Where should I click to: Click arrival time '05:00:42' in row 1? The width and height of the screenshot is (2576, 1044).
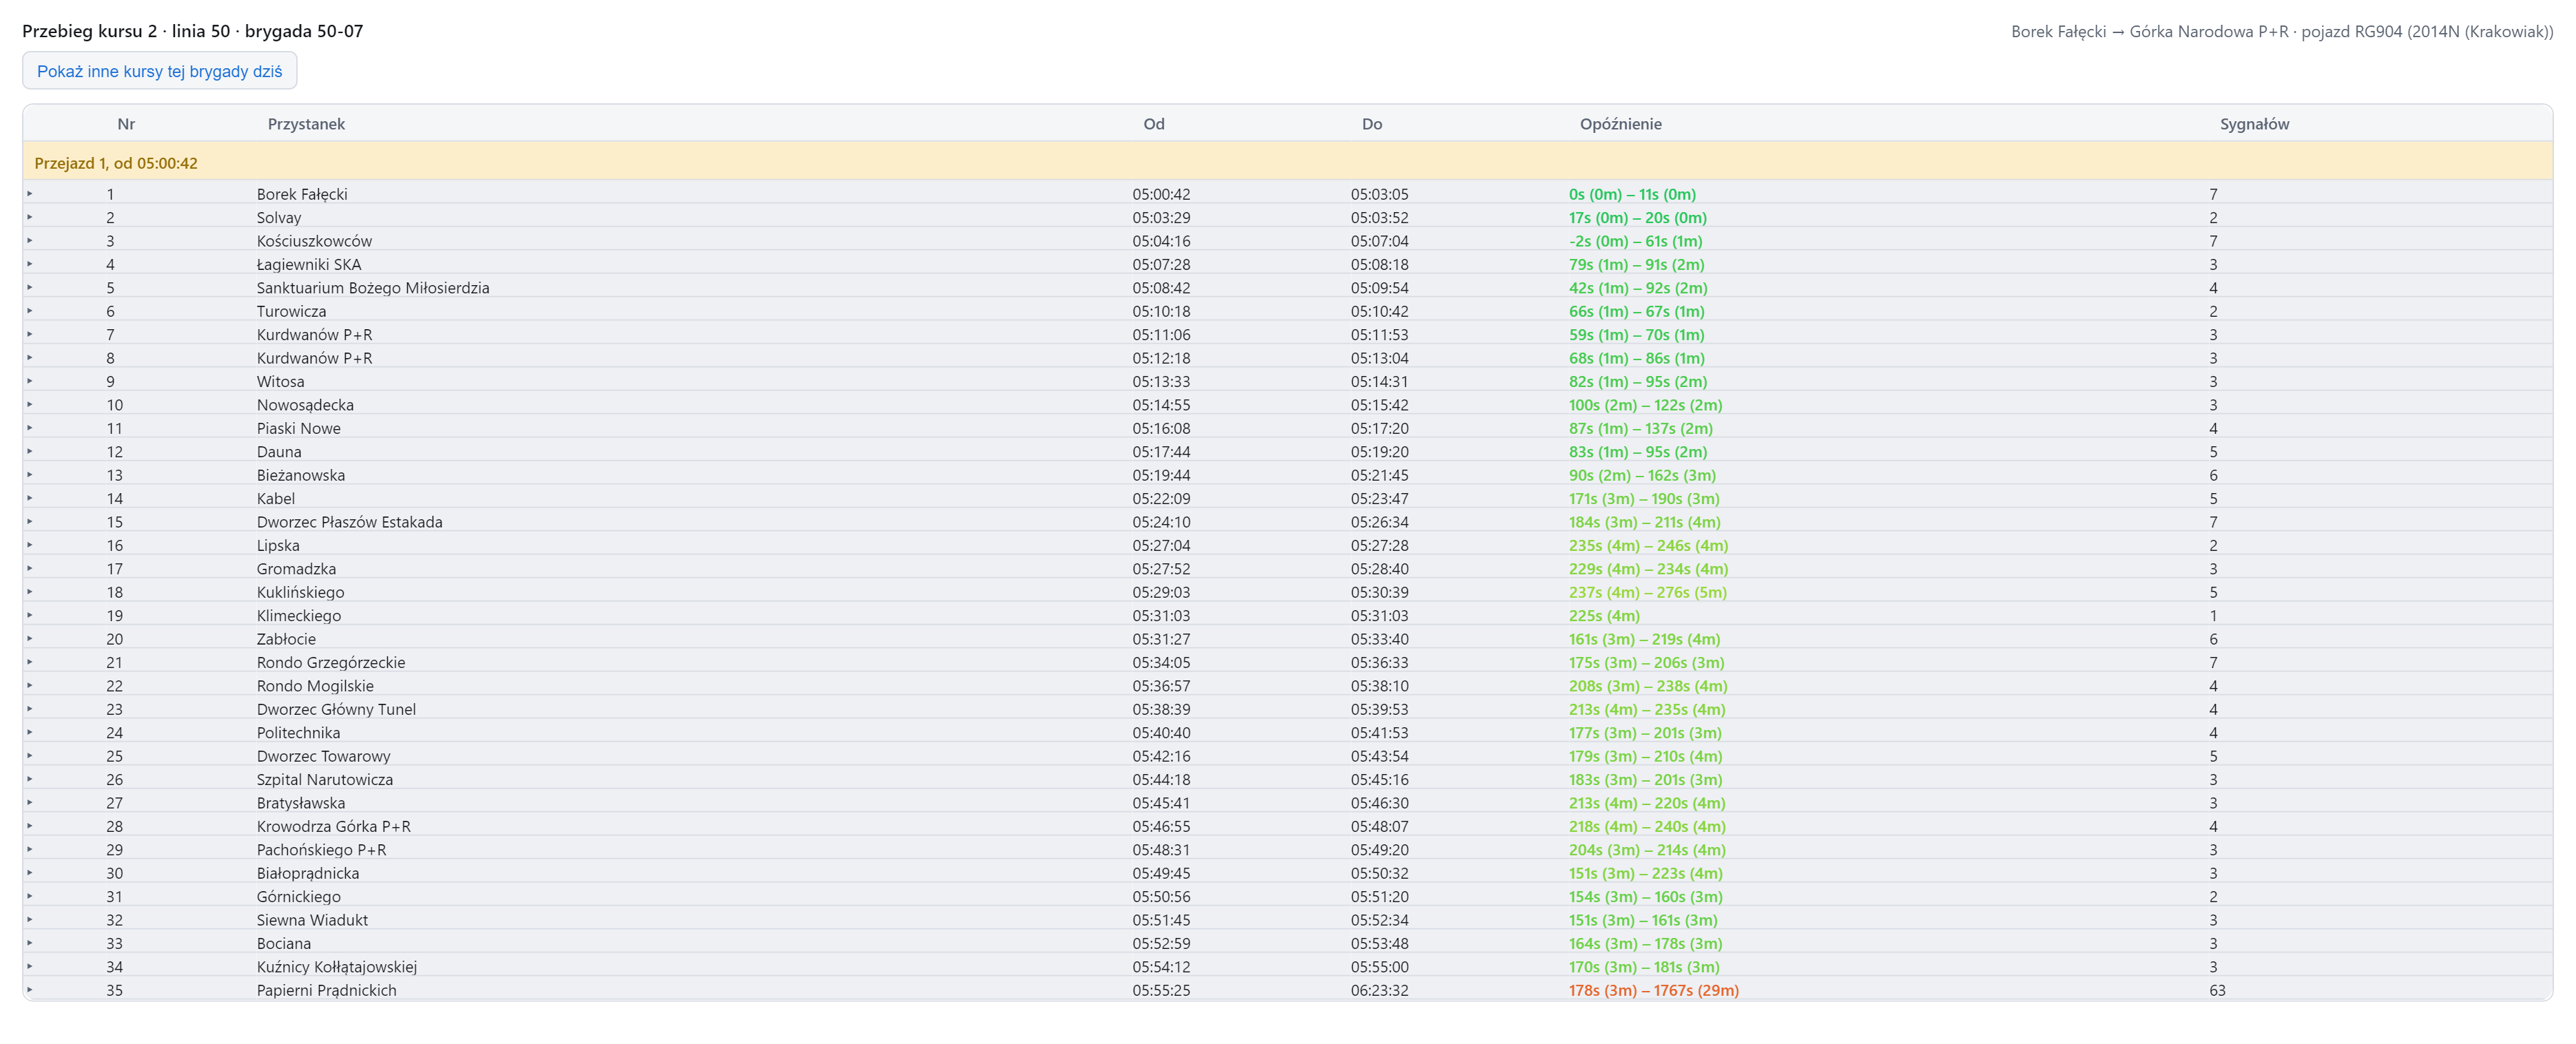1161,194
